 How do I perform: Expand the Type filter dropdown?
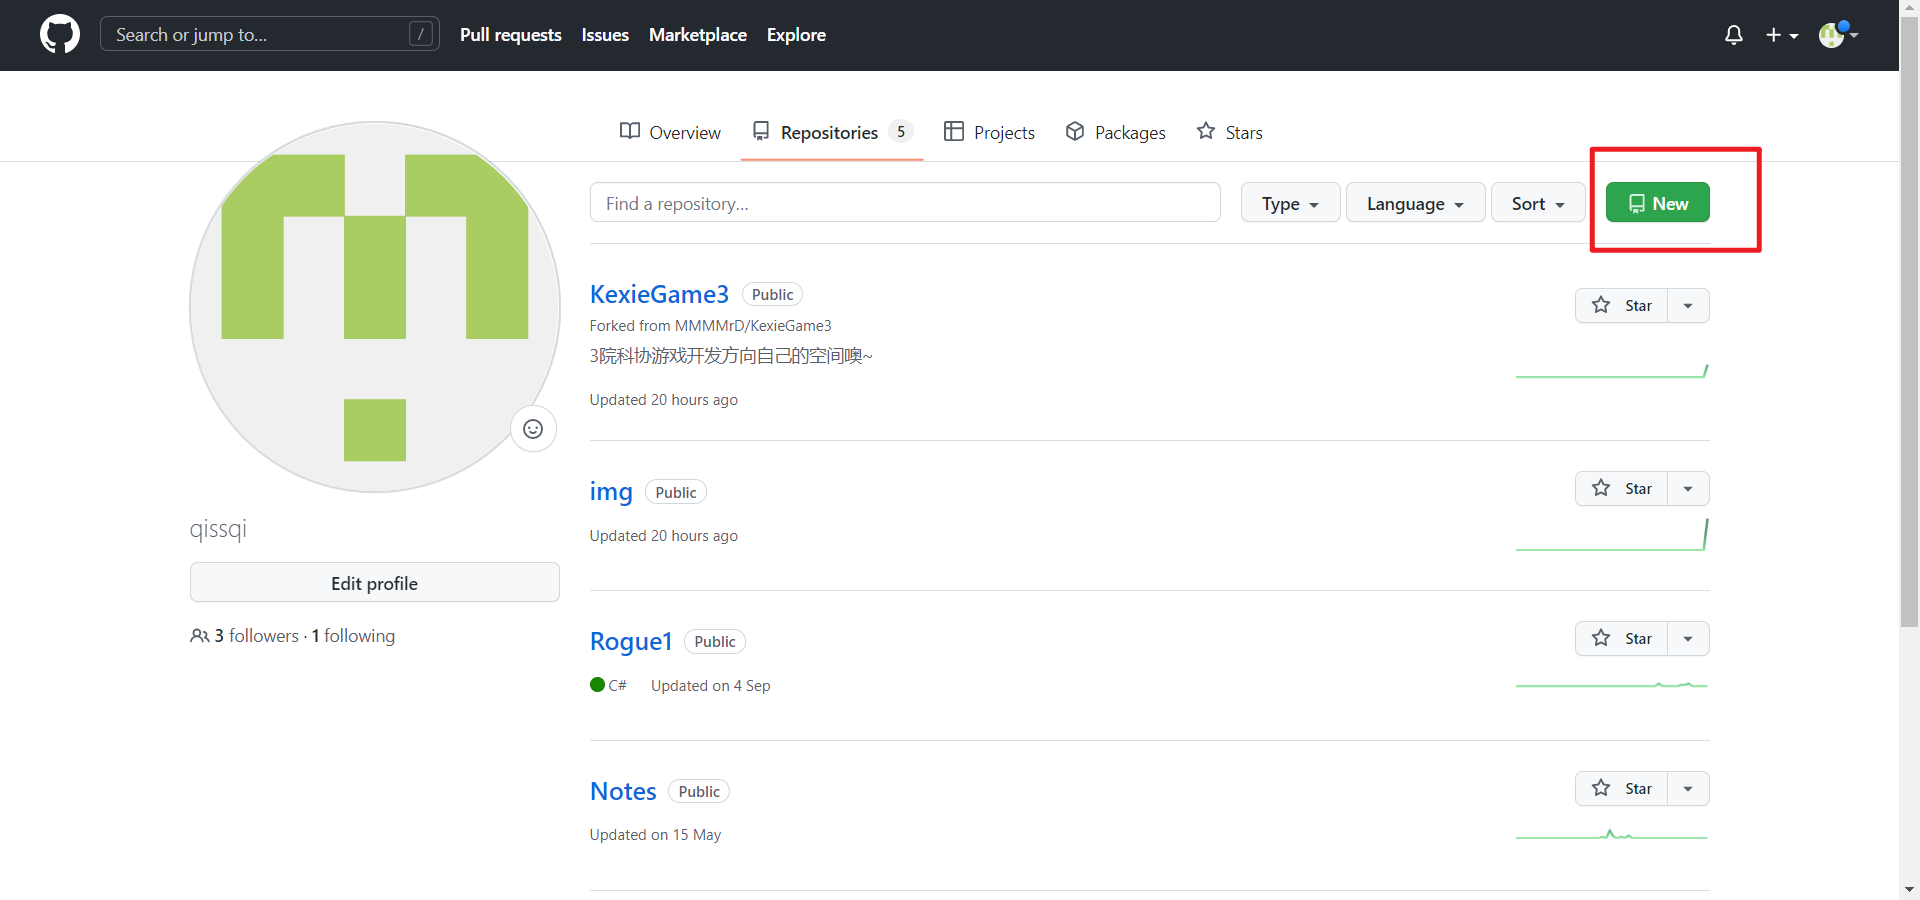pyautogui.click(x=1291, y=203)
